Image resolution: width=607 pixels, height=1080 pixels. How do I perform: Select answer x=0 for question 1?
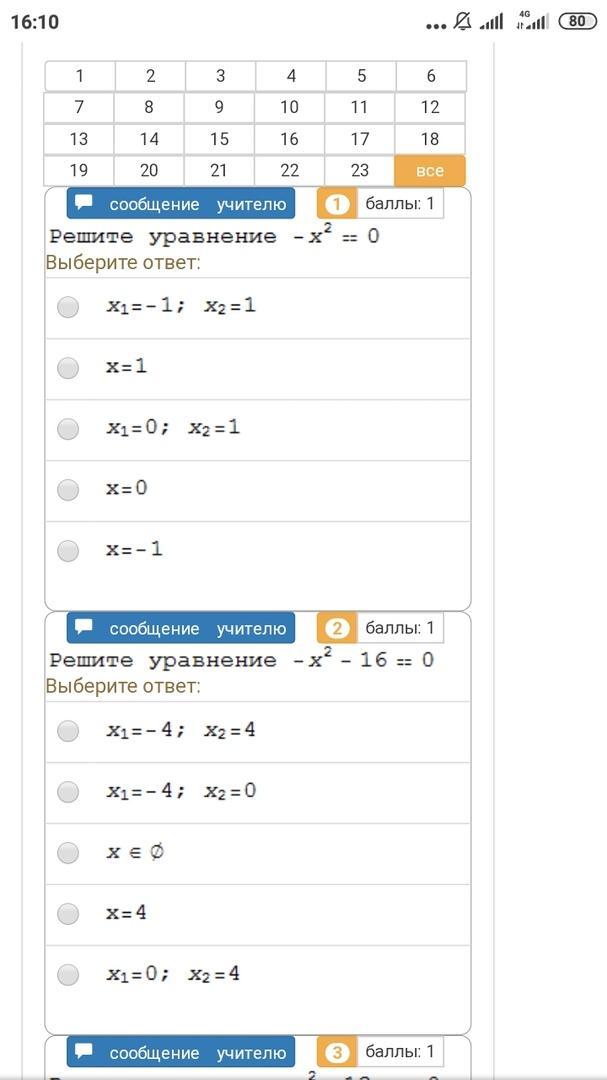click(x=68, y=490)
